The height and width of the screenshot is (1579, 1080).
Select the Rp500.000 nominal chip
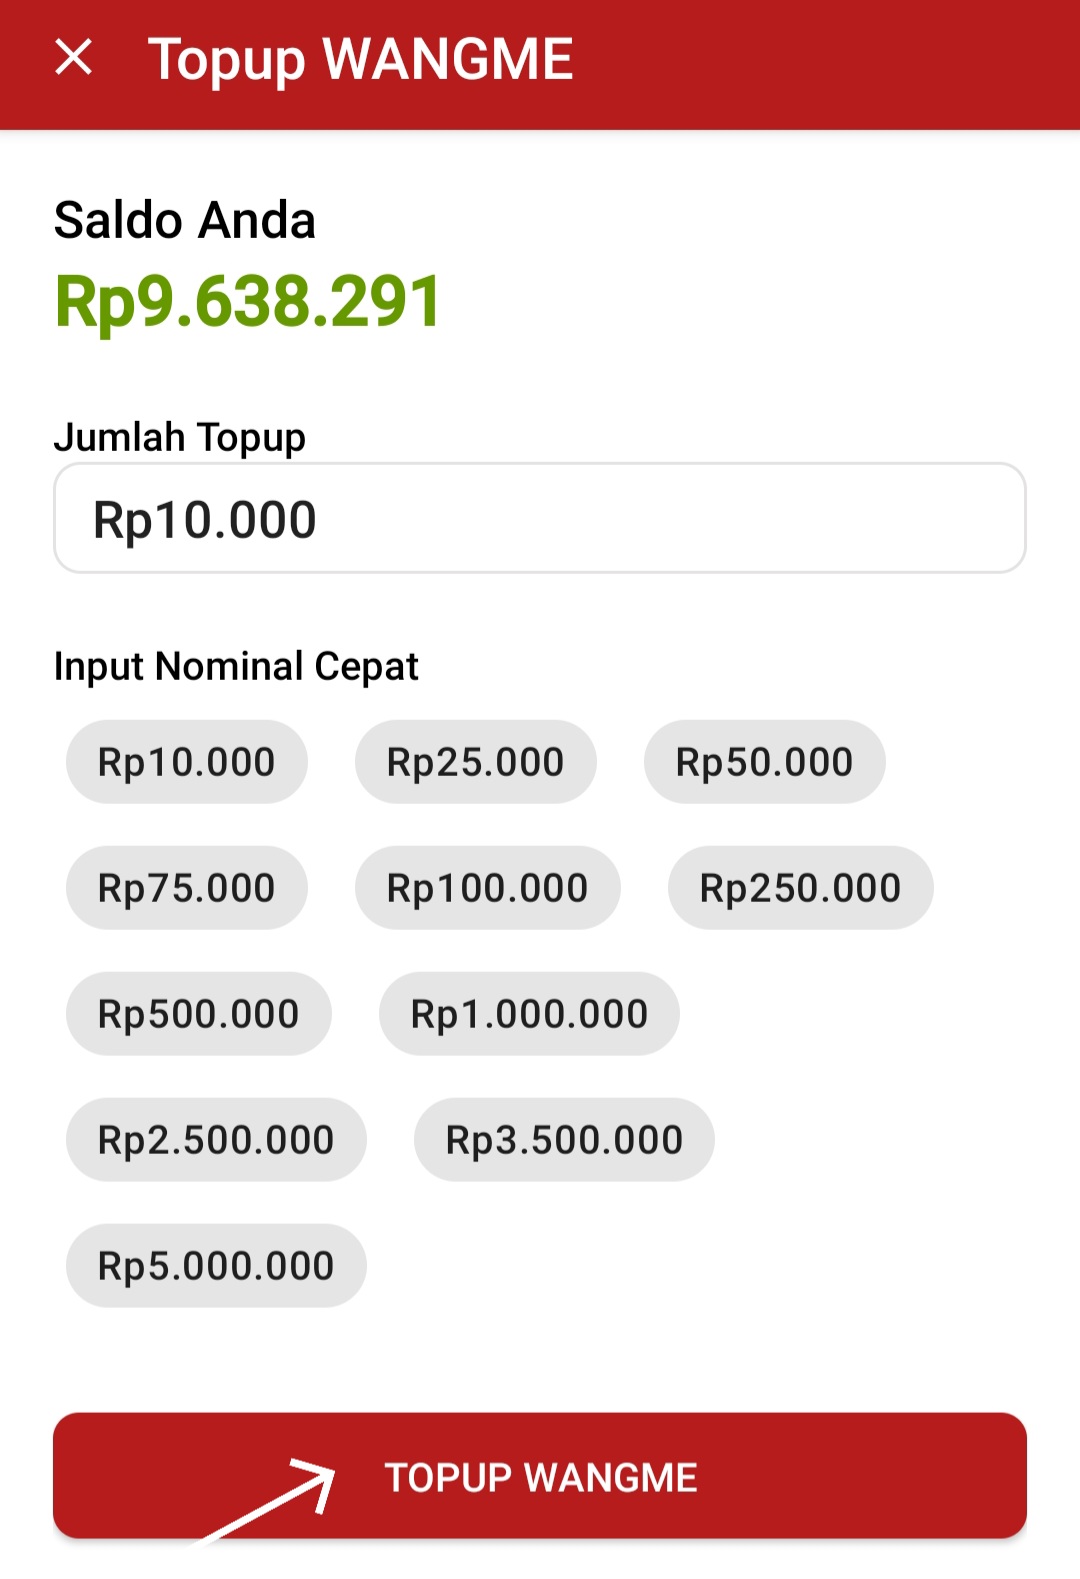tap(199, 1014)
